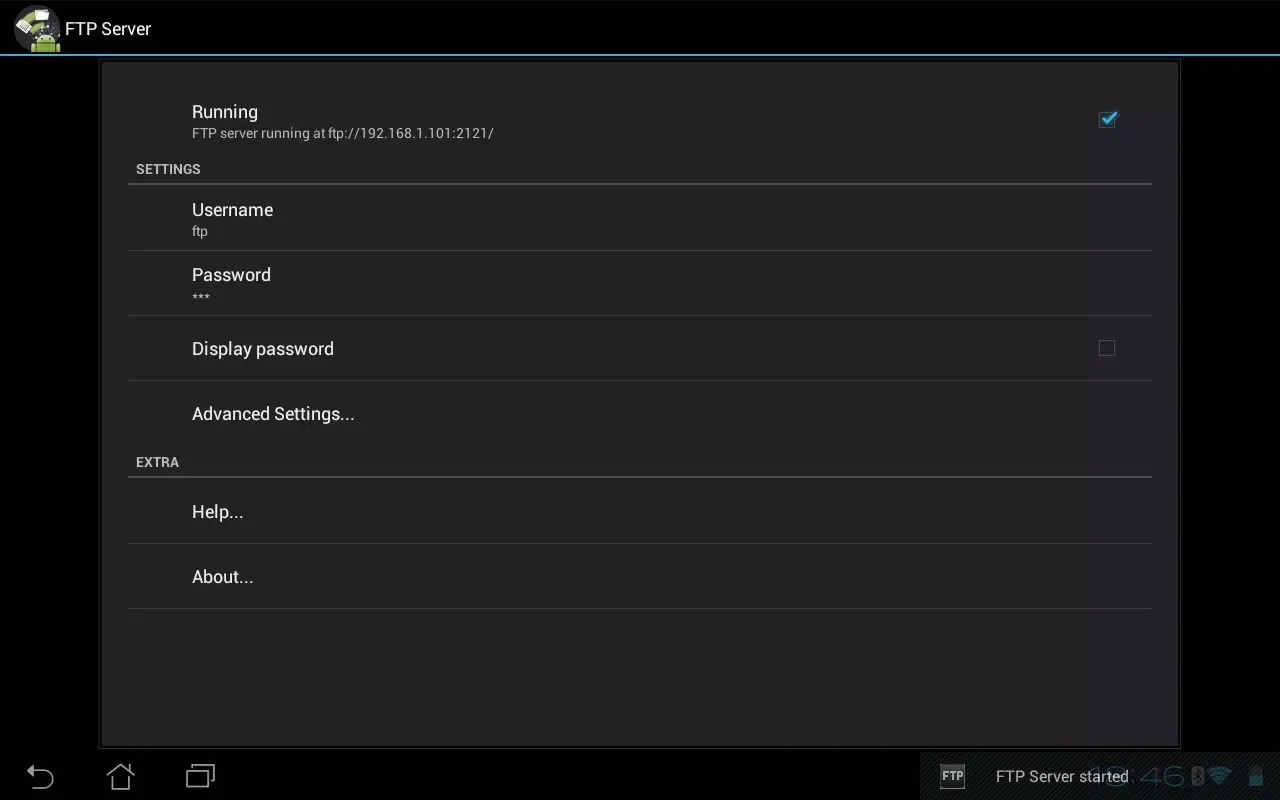The height and width of the screenshot is (800, 1280).
Task: Tap the FTP notification icon
Action: pos(952,776)
